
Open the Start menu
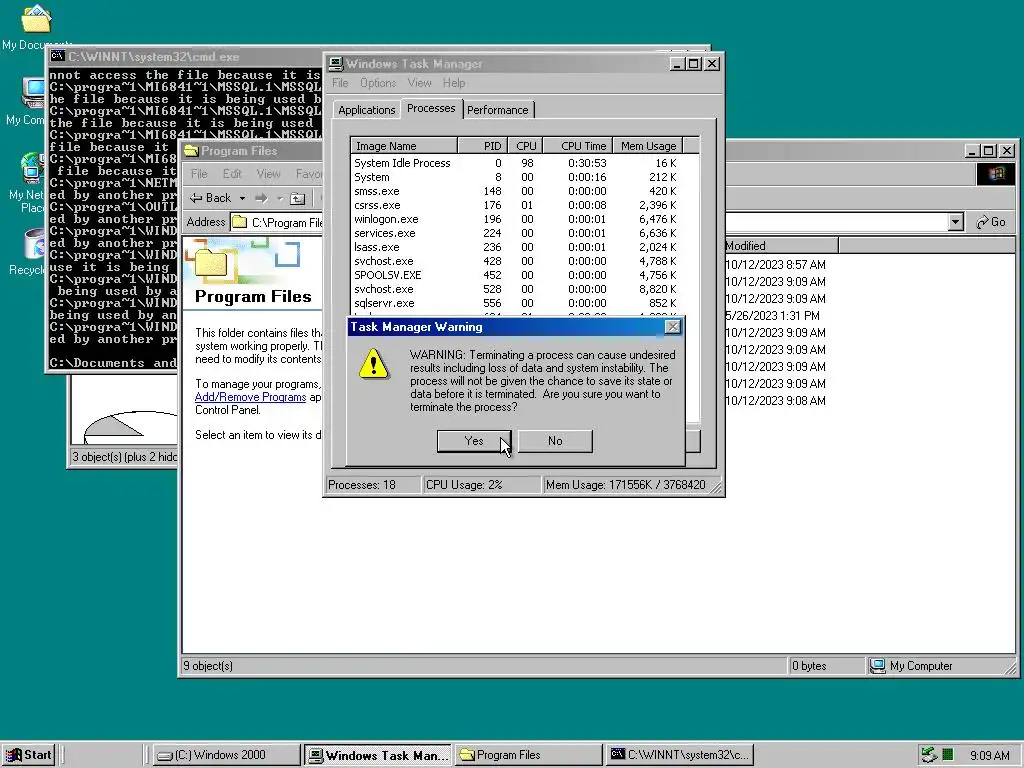[x=29, y=755]
